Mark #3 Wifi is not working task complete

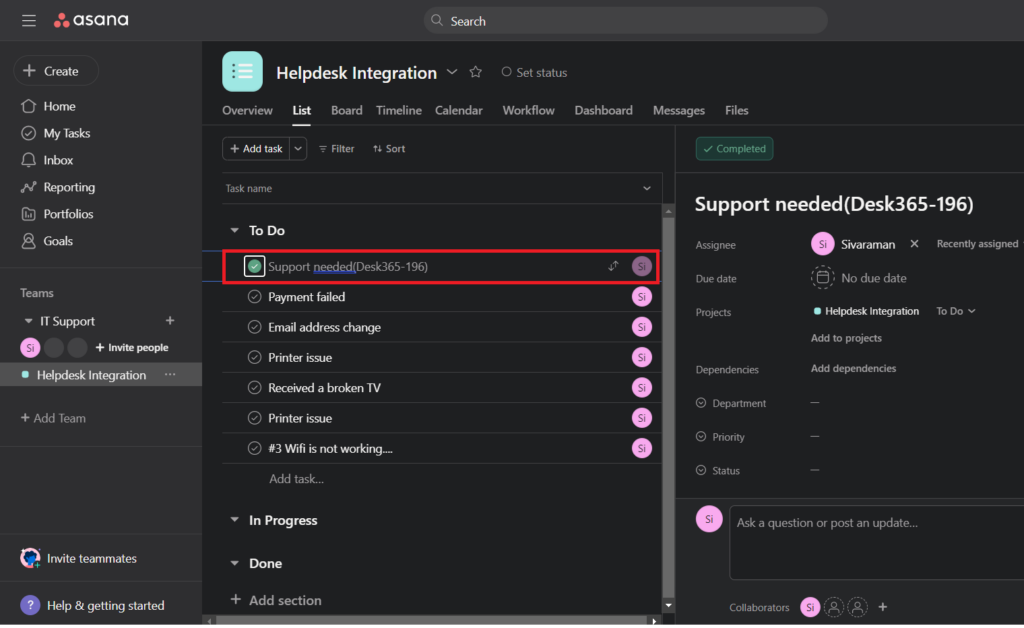click(x=255, y=448)
